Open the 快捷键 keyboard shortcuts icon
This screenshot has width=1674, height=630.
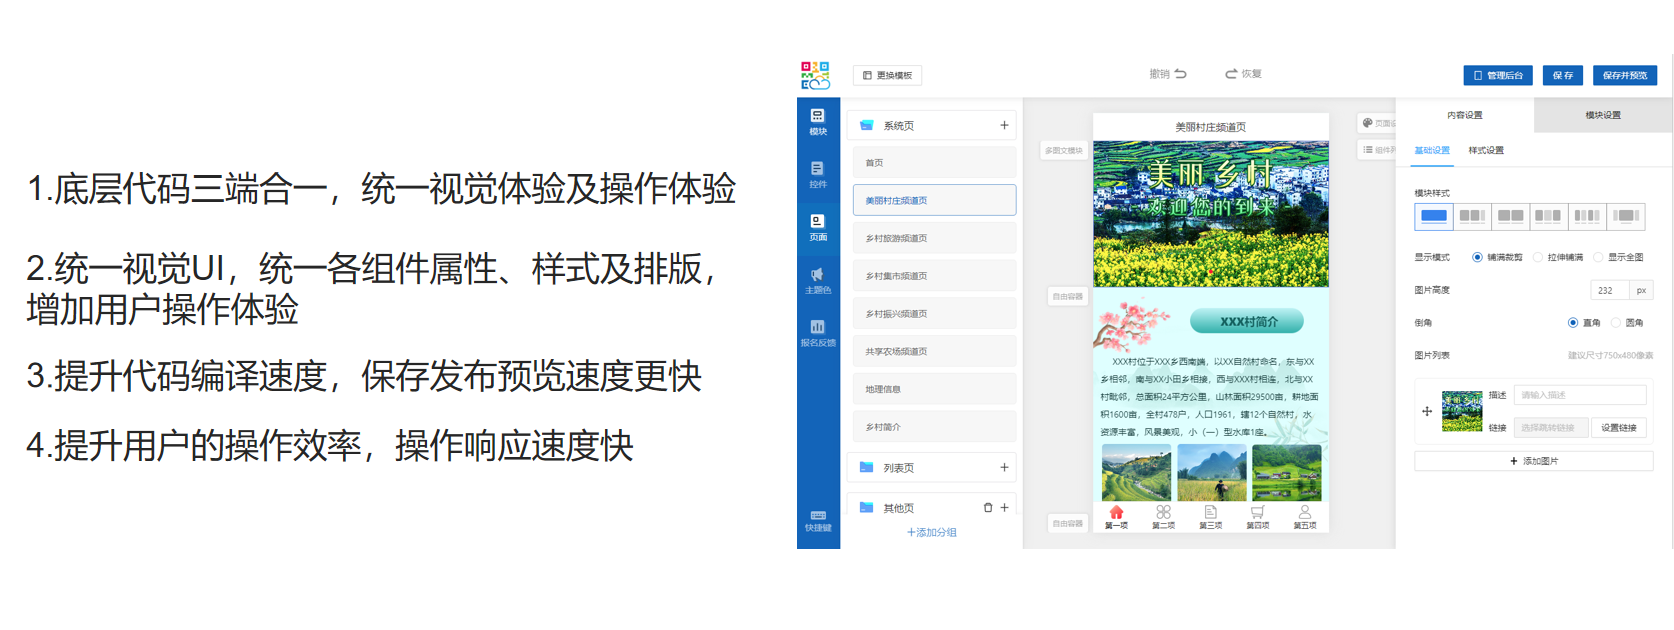click(817, 520)
